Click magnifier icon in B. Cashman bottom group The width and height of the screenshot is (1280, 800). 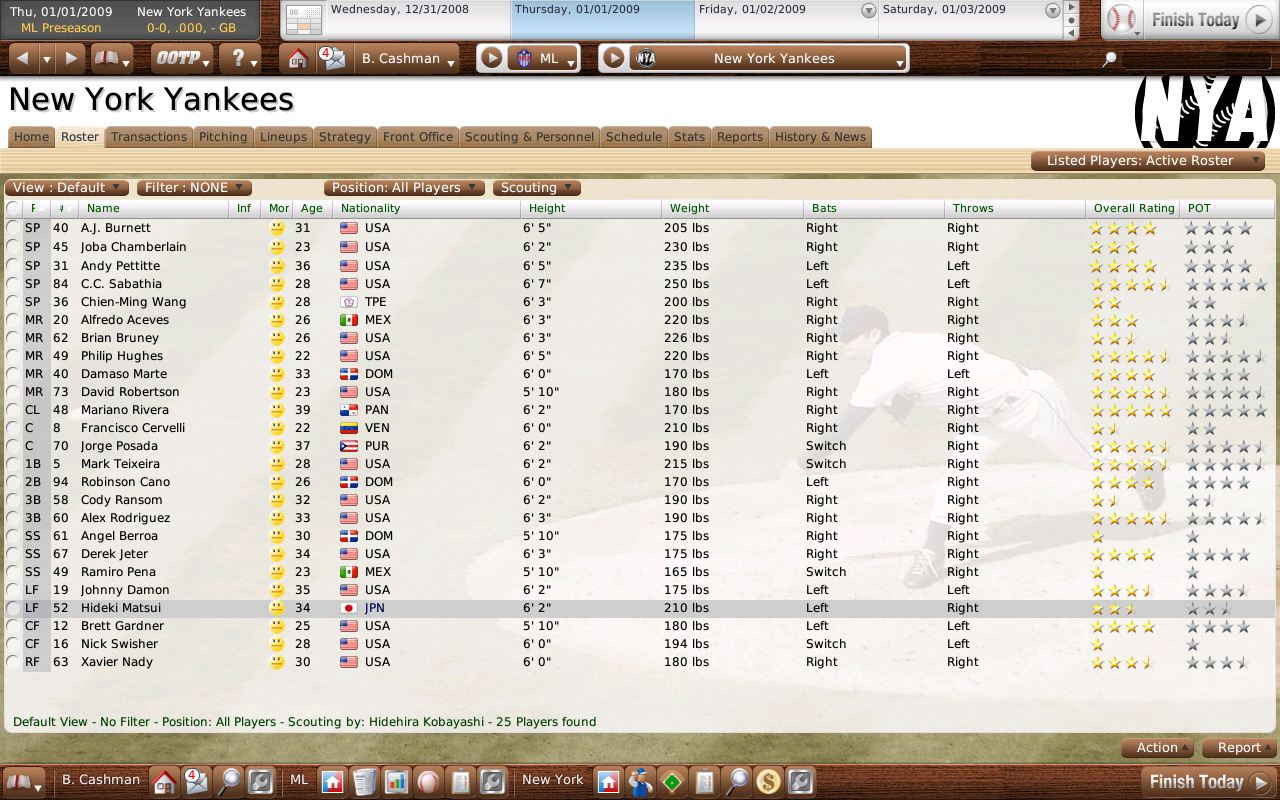pos(230,781)
